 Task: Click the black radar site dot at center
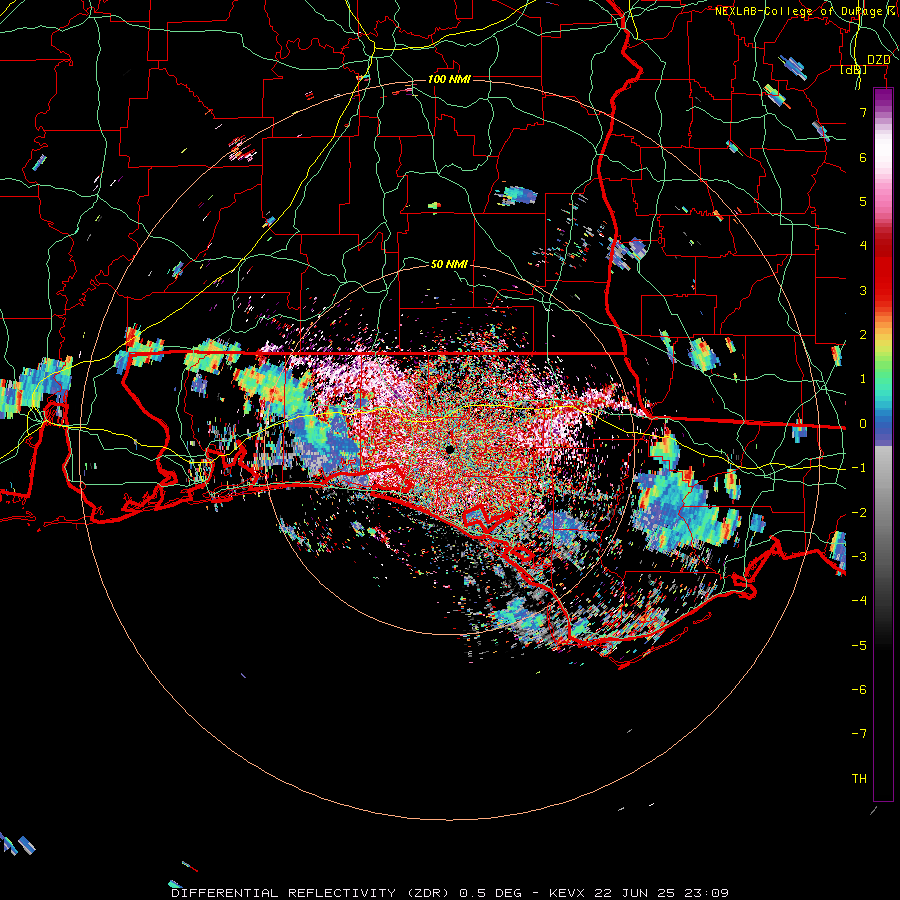pyautogui.click(x=449, y=448)
